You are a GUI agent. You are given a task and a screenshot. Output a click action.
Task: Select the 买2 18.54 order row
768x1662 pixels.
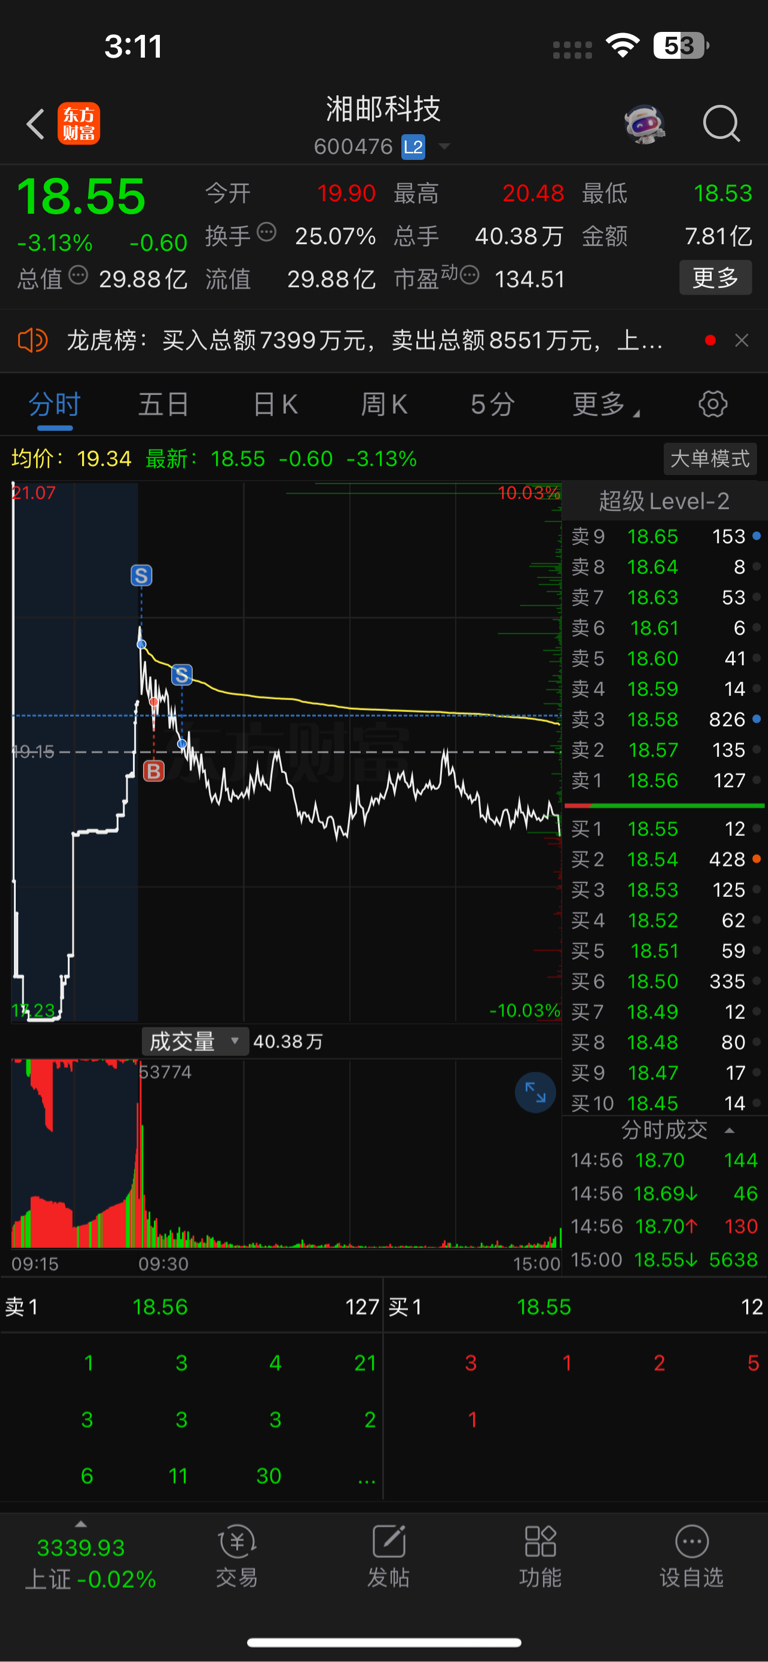[665, 860]
